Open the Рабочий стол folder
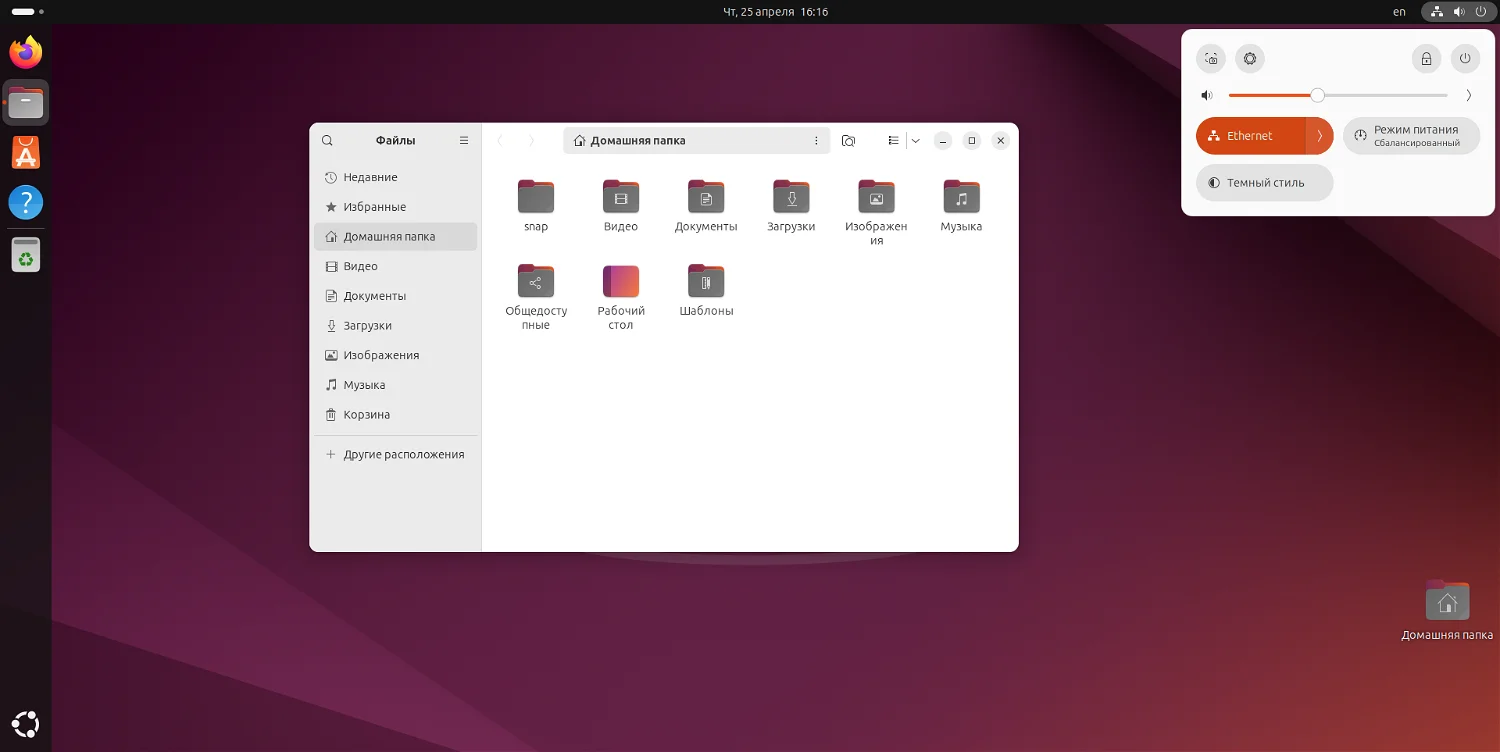The height and width of the screenshot is (752, 1500). coord(621,297)
